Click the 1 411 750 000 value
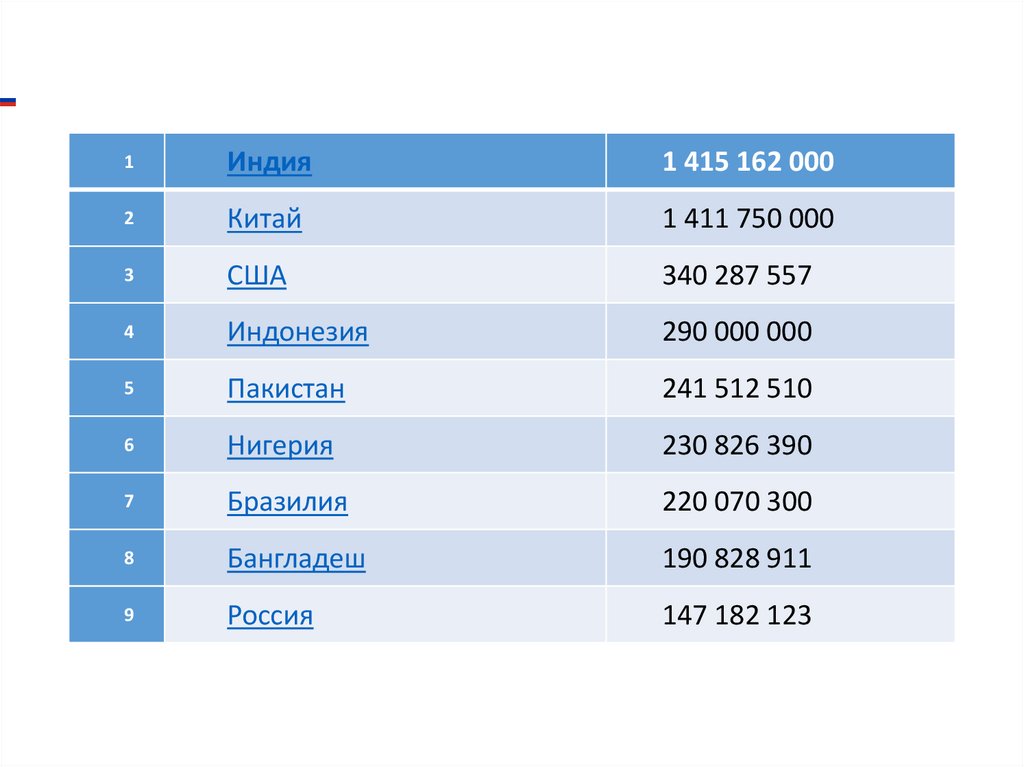Viewport: 1024px width, 767px height. [747, 219]
